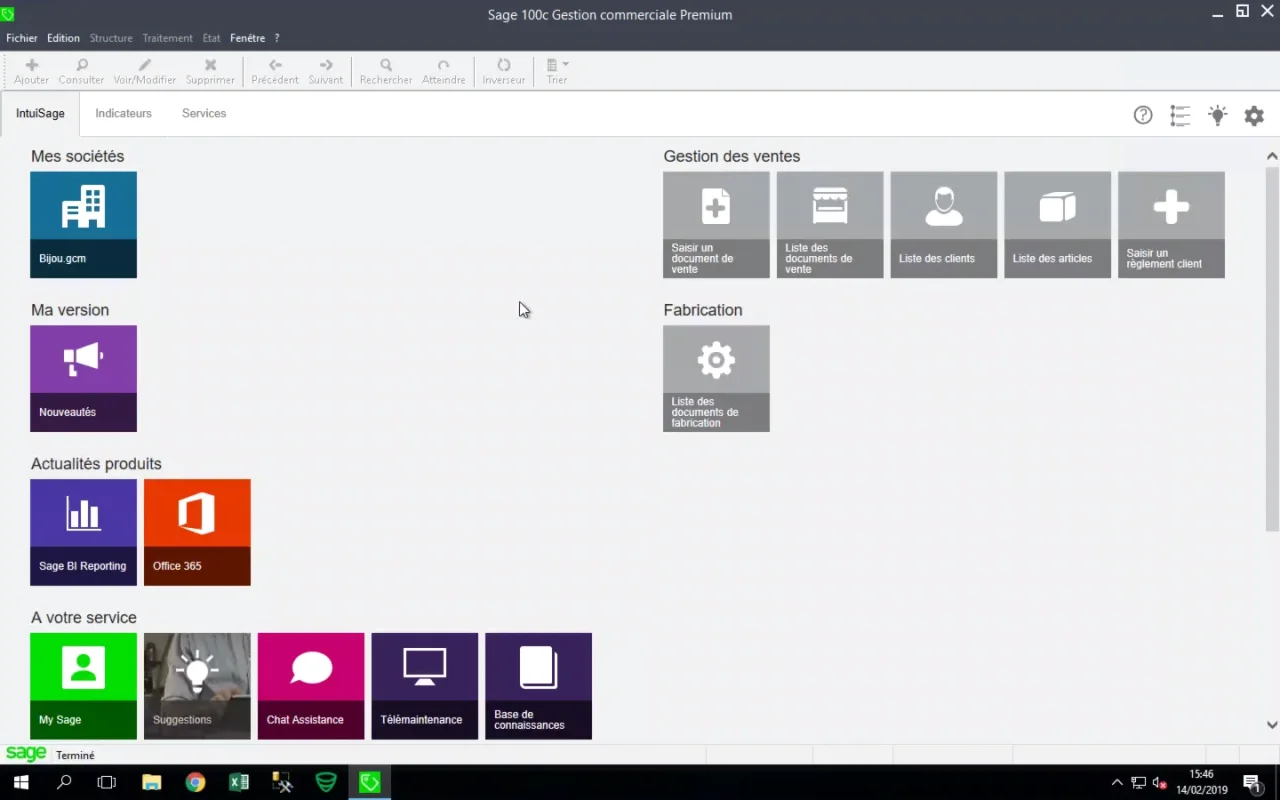The width and height of the screenshot is (1280, 800).
Task: Switch to the IntuiSage tab
Action: tap(40, 114)
